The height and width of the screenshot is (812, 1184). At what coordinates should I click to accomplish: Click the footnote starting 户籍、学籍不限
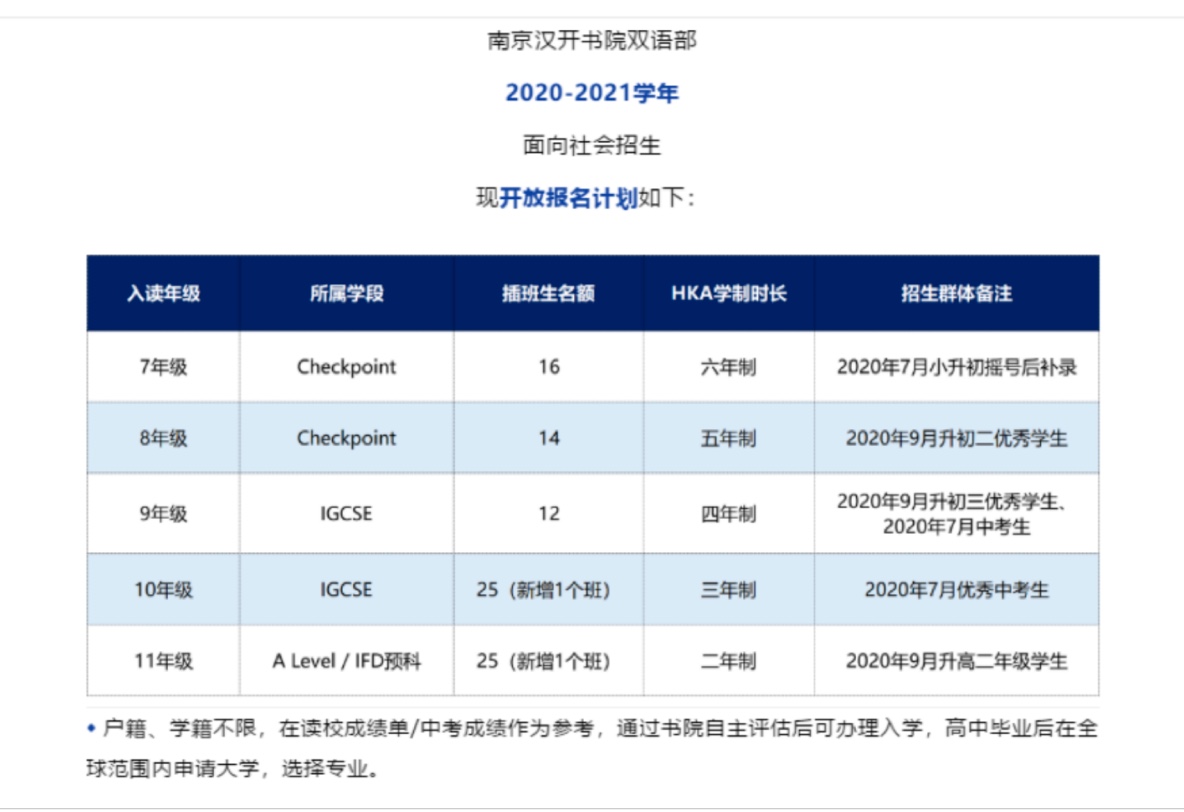(x=592, y=749)
